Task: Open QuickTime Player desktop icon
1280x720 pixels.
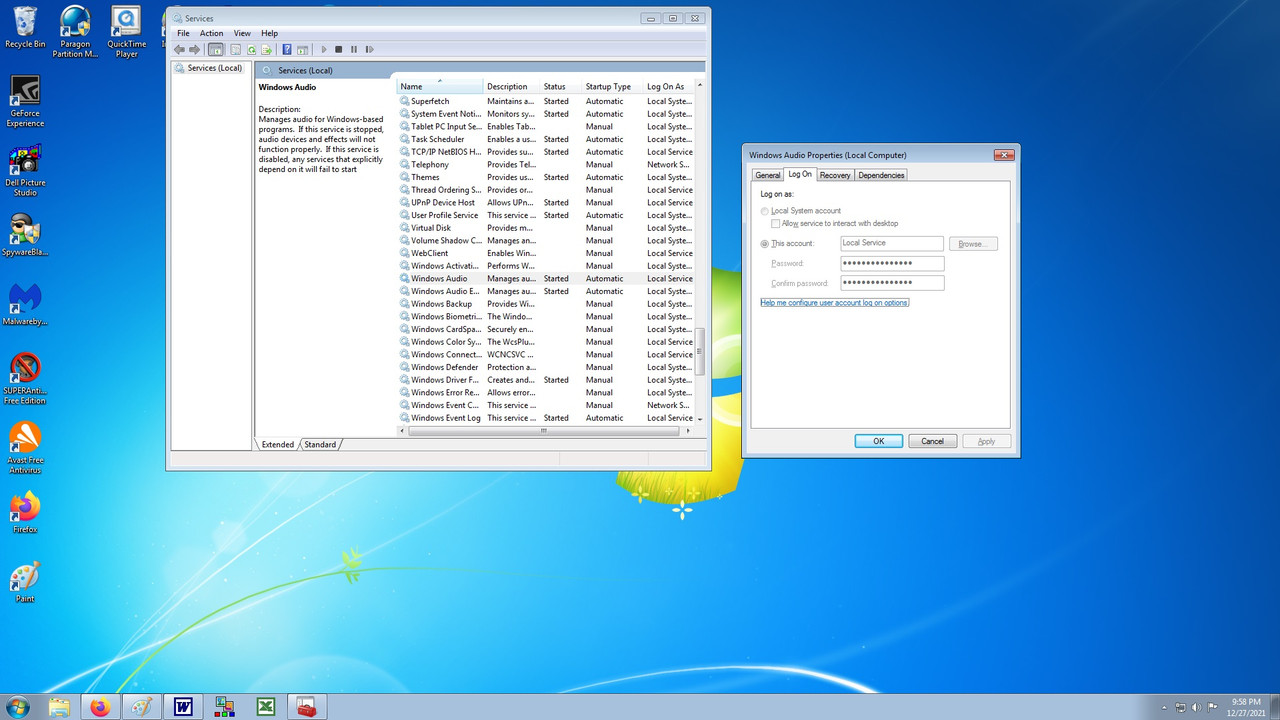Action: click(126, 32)
